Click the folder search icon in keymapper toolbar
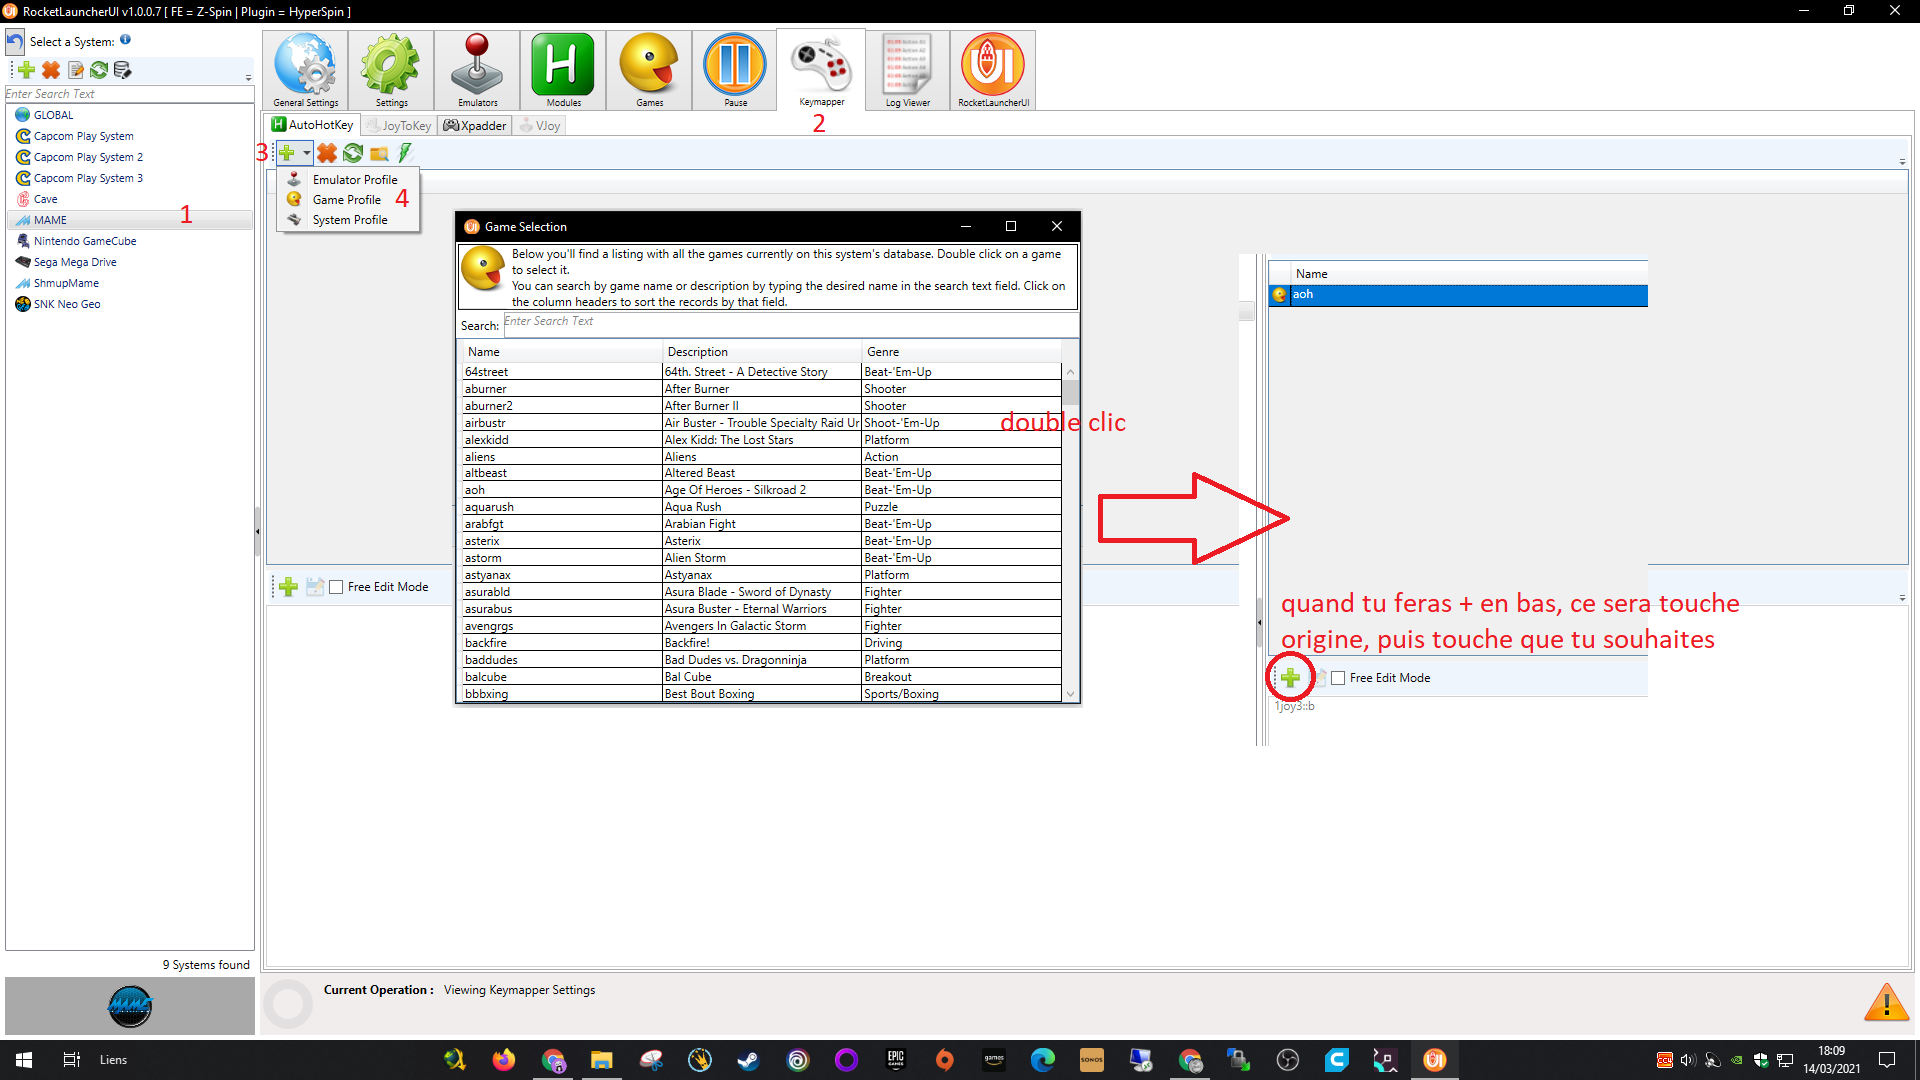This screenshot has height=1080, width=1920. 379,153
